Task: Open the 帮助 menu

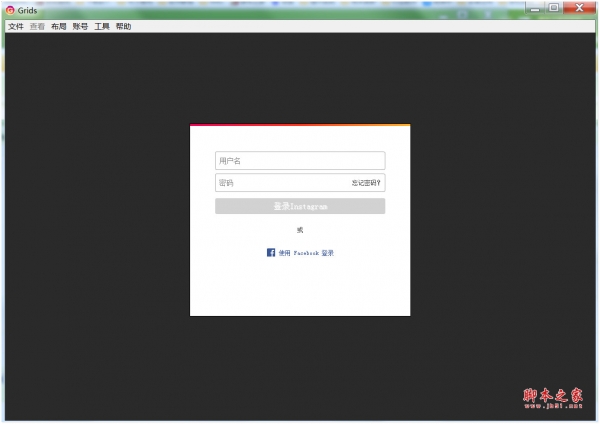Action: [x=123, y=26]
